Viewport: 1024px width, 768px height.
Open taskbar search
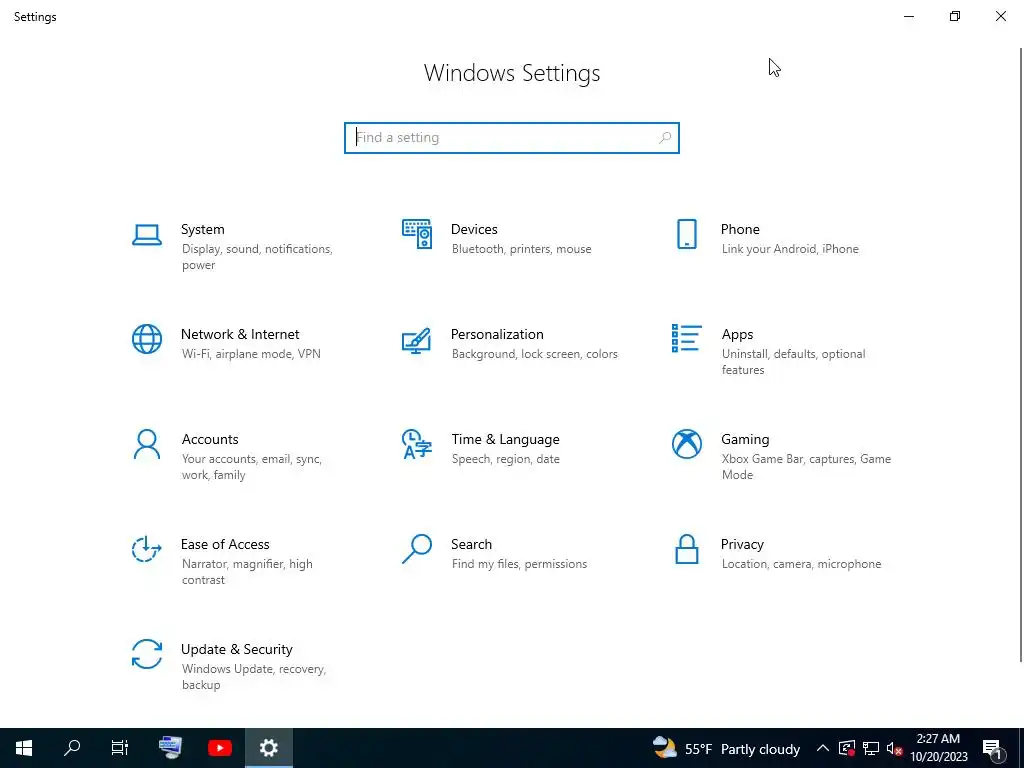(x=72, y=748)
